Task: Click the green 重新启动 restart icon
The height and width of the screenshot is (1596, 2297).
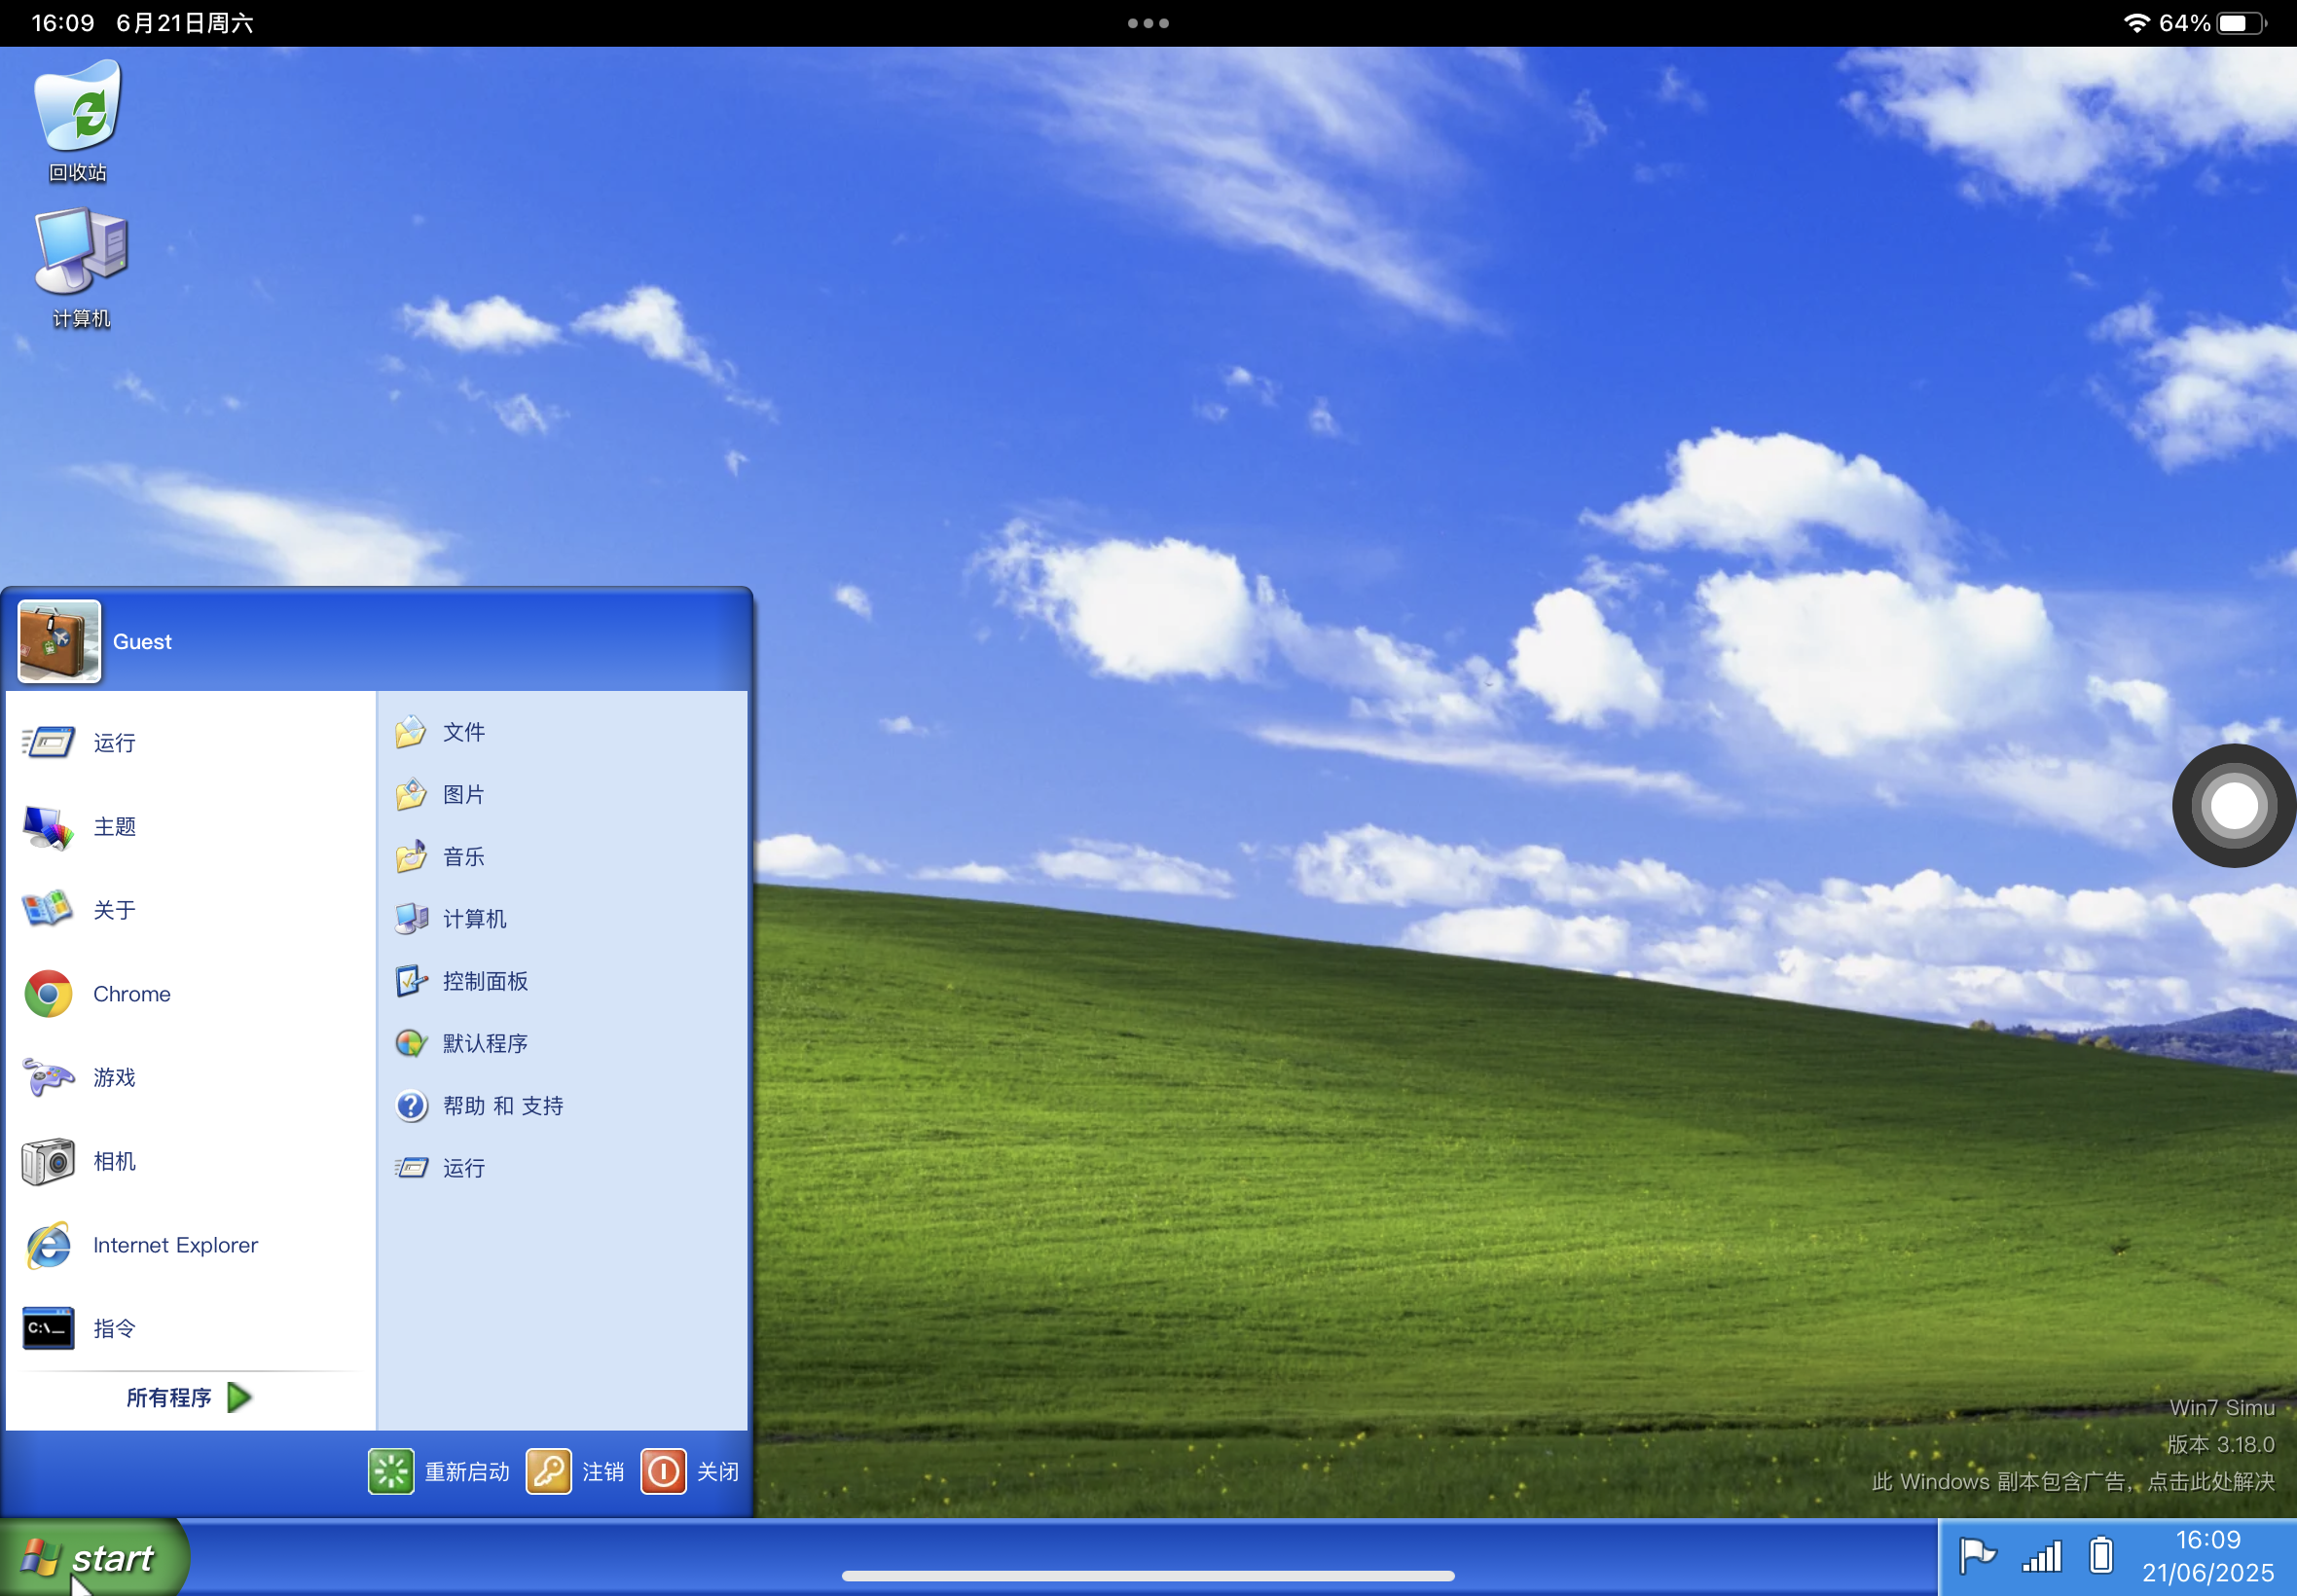Action: (x=391, y=1472)
